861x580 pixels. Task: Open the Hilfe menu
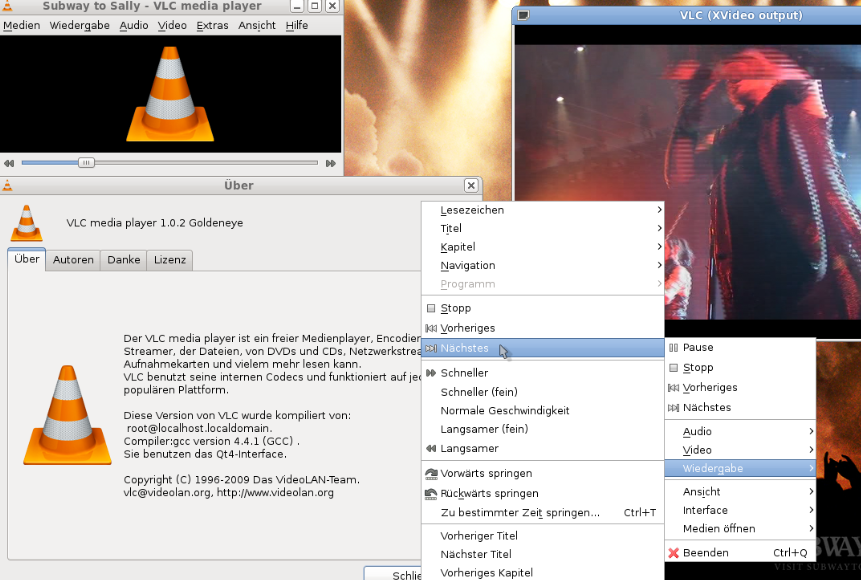point(297,25)
